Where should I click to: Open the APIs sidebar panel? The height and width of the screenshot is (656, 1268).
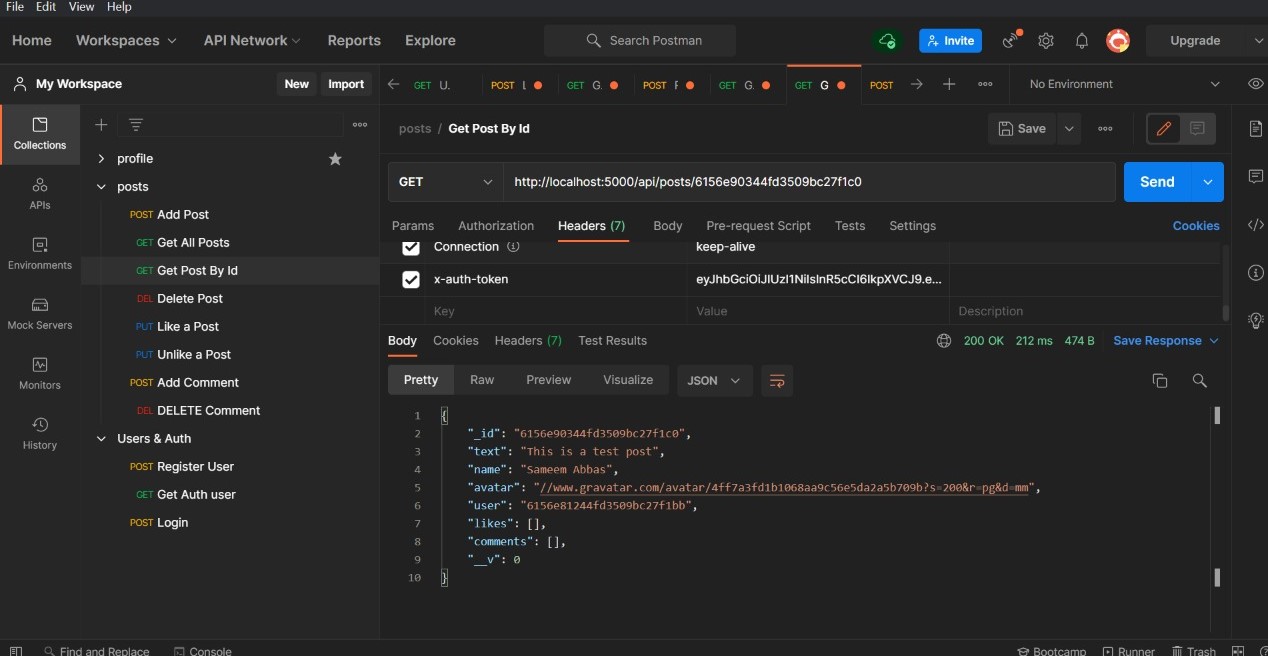pyautogui.click(x=40, y=194)
